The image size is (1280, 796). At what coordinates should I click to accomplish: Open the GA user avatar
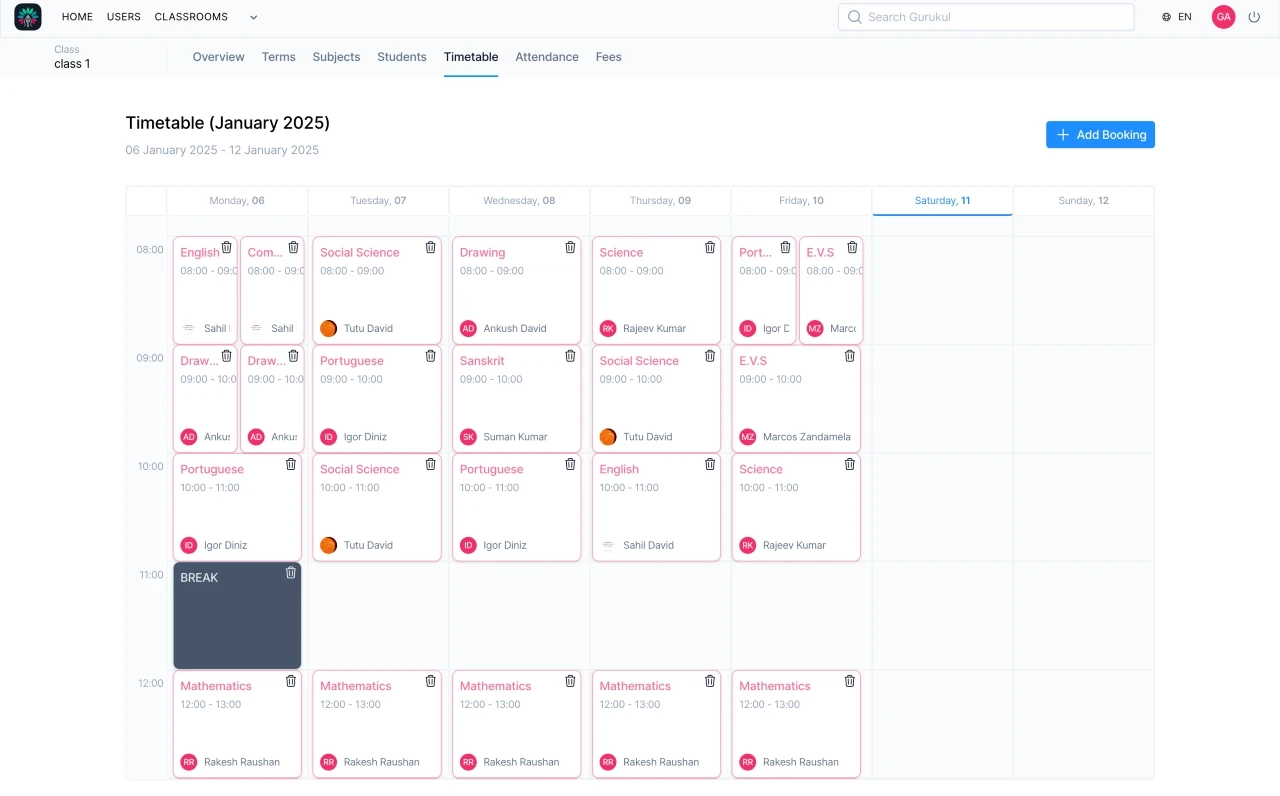[1223, 17]
